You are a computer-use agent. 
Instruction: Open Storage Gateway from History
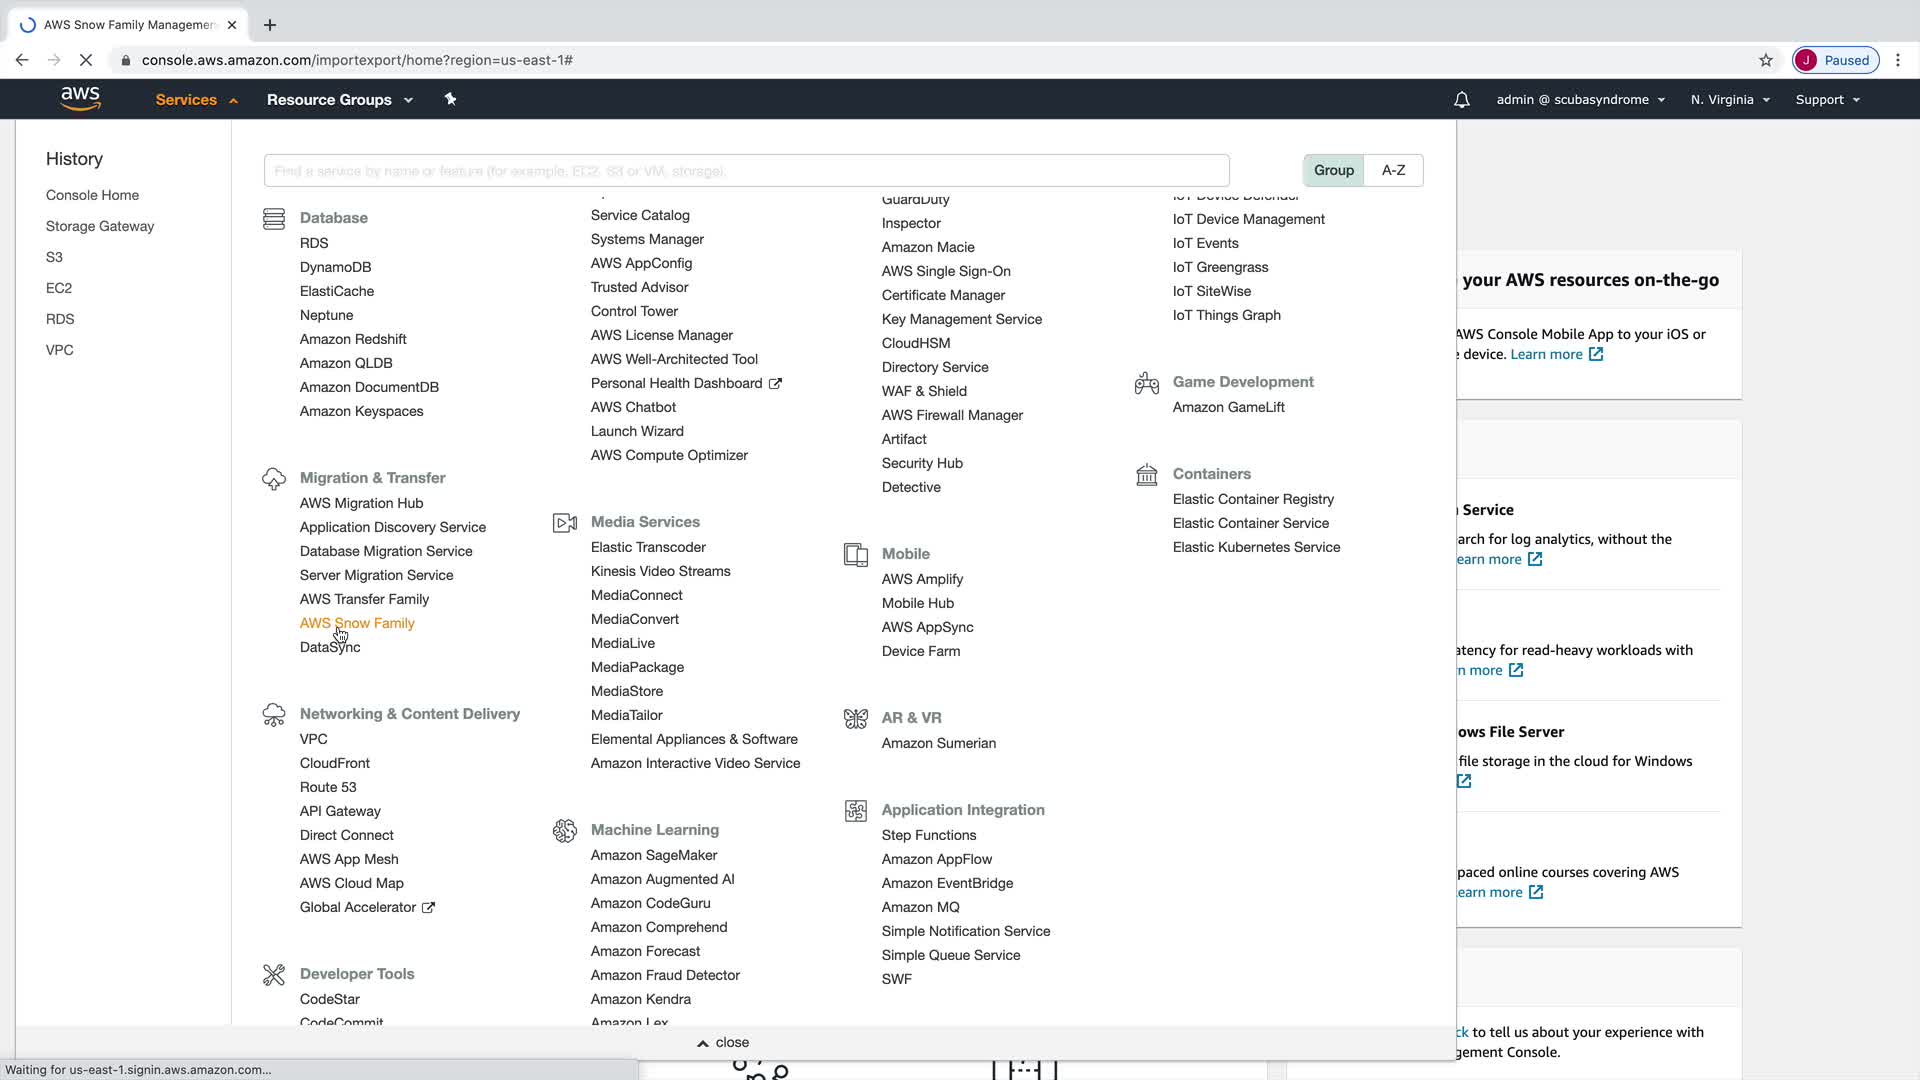pyautogui.click(x=100, y=226)
